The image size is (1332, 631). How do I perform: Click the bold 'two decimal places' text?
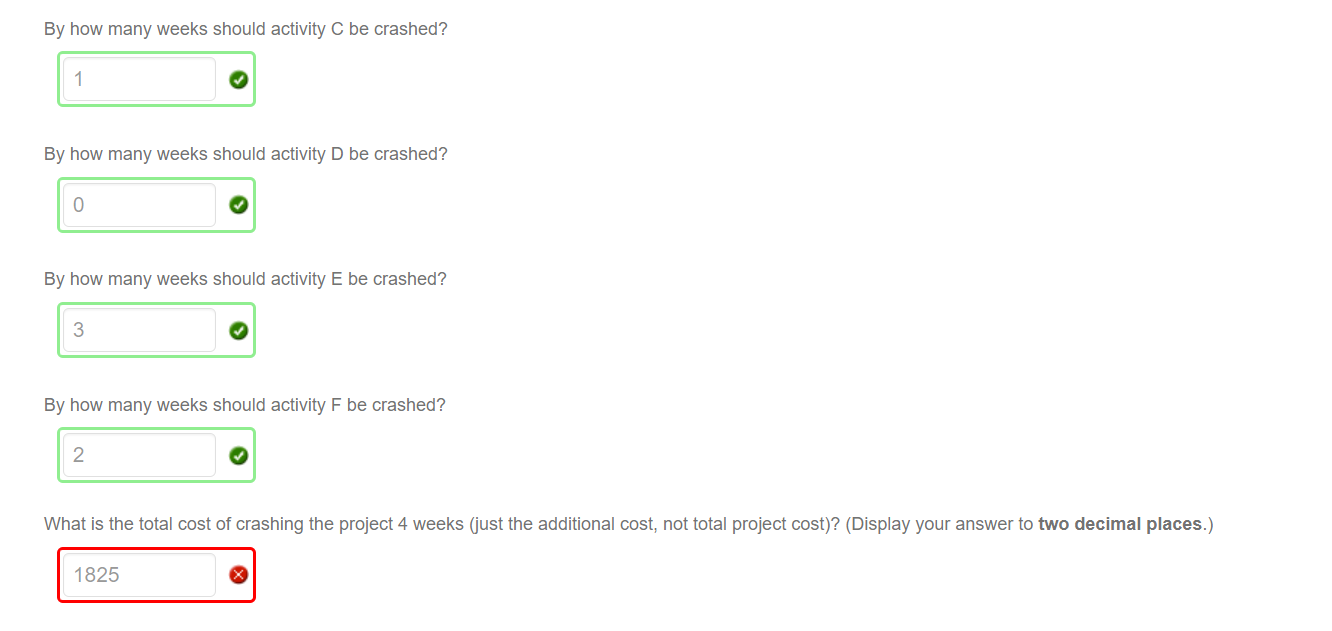[x=1121, y=523]
